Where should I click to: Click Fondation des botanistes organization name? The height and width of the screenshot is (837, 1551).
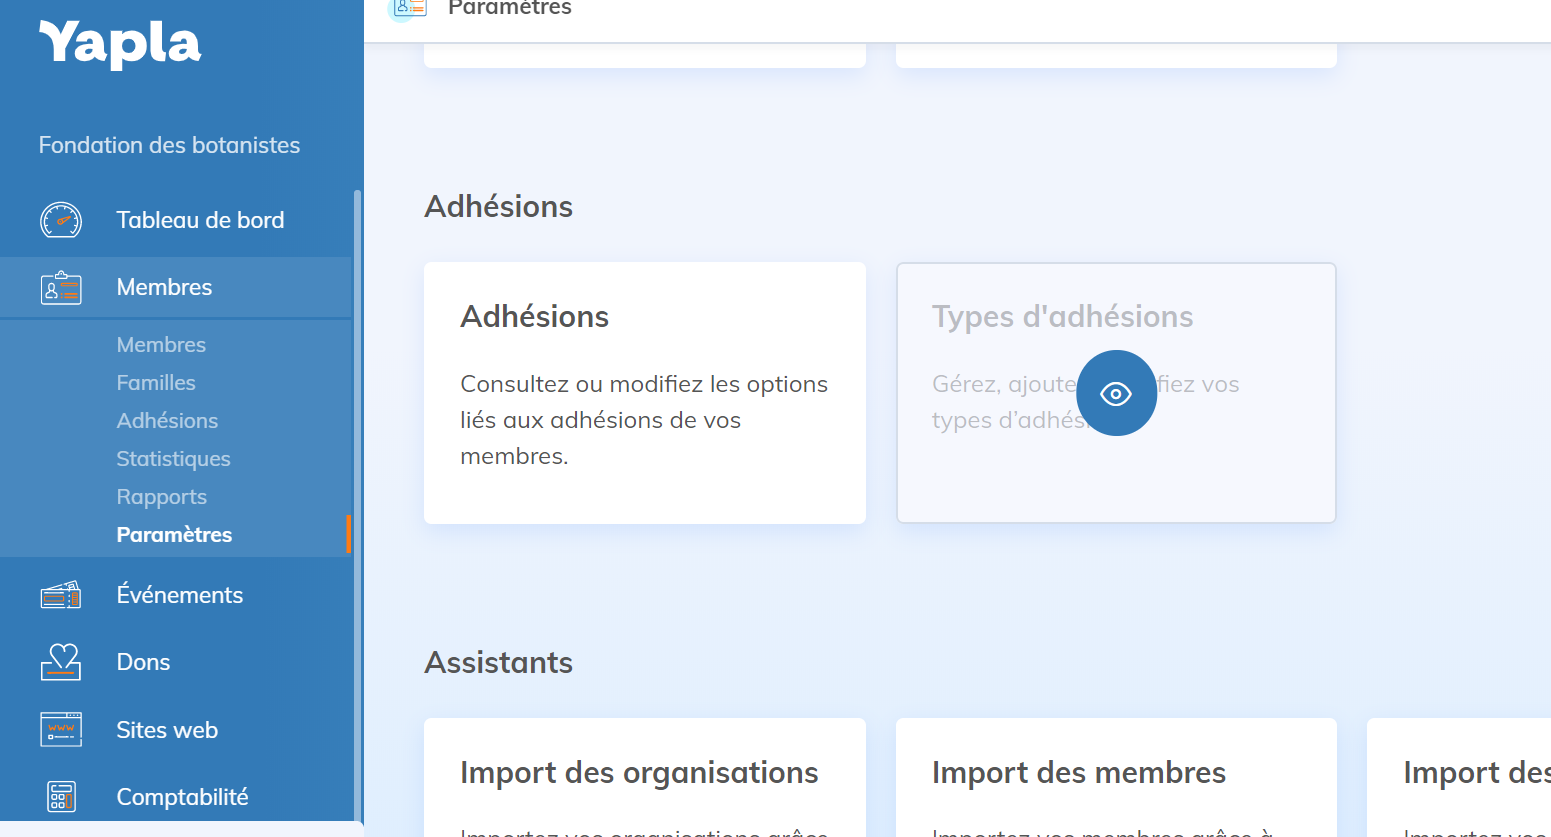tap(169, 145)
